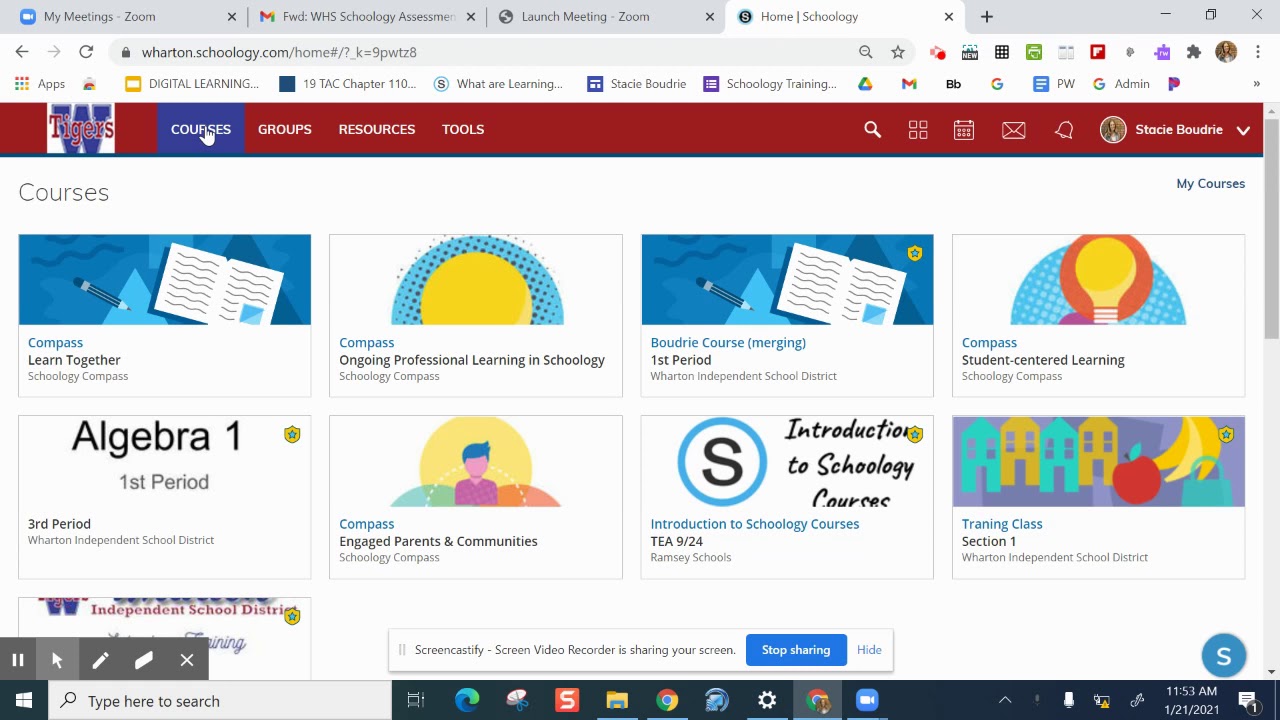Open the Google Drive bookmark icon
The image size is (1280, 720).
point(865,84)
